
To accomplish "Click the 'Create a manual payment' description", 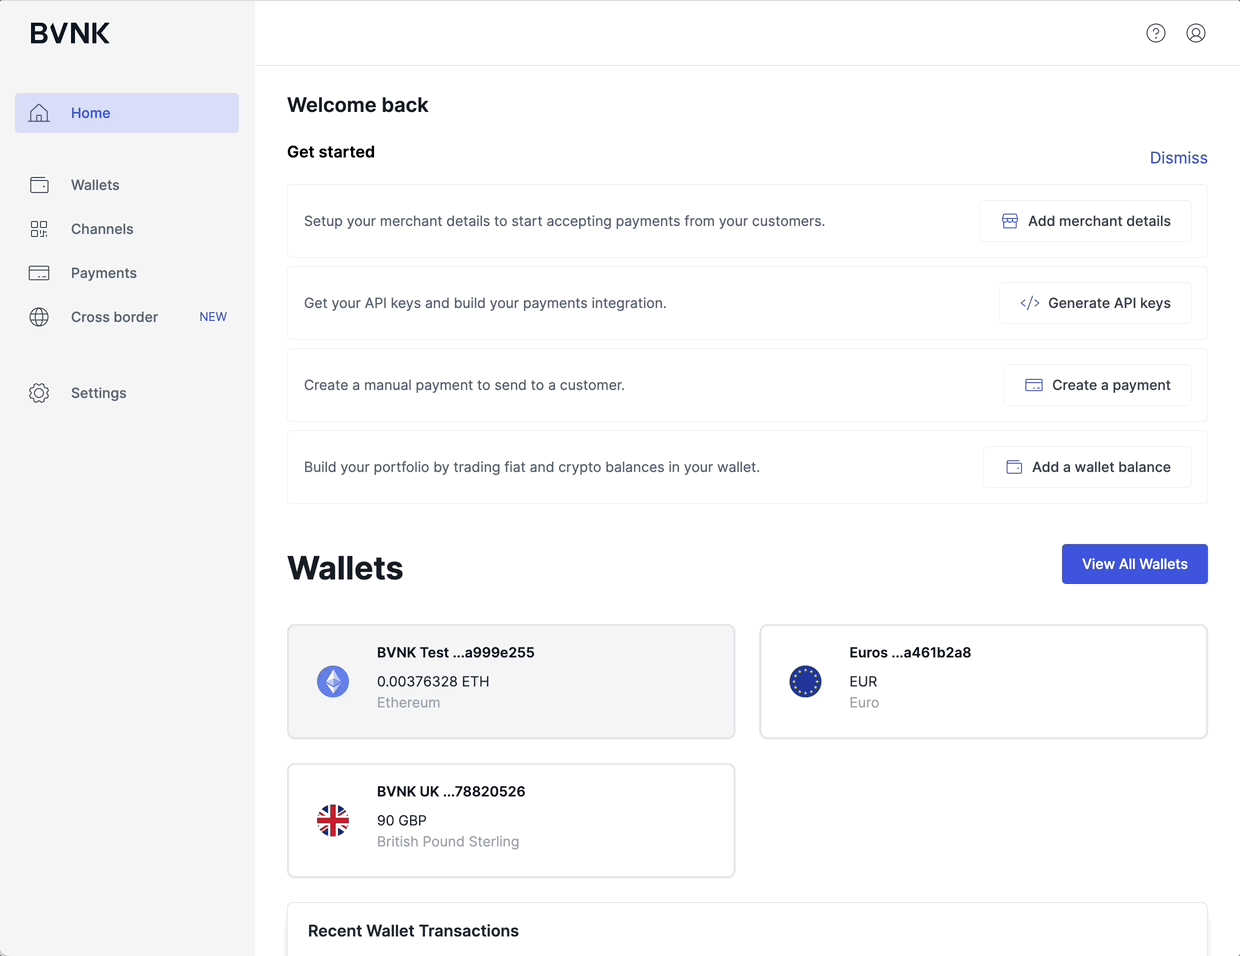I will click(464, 385).
